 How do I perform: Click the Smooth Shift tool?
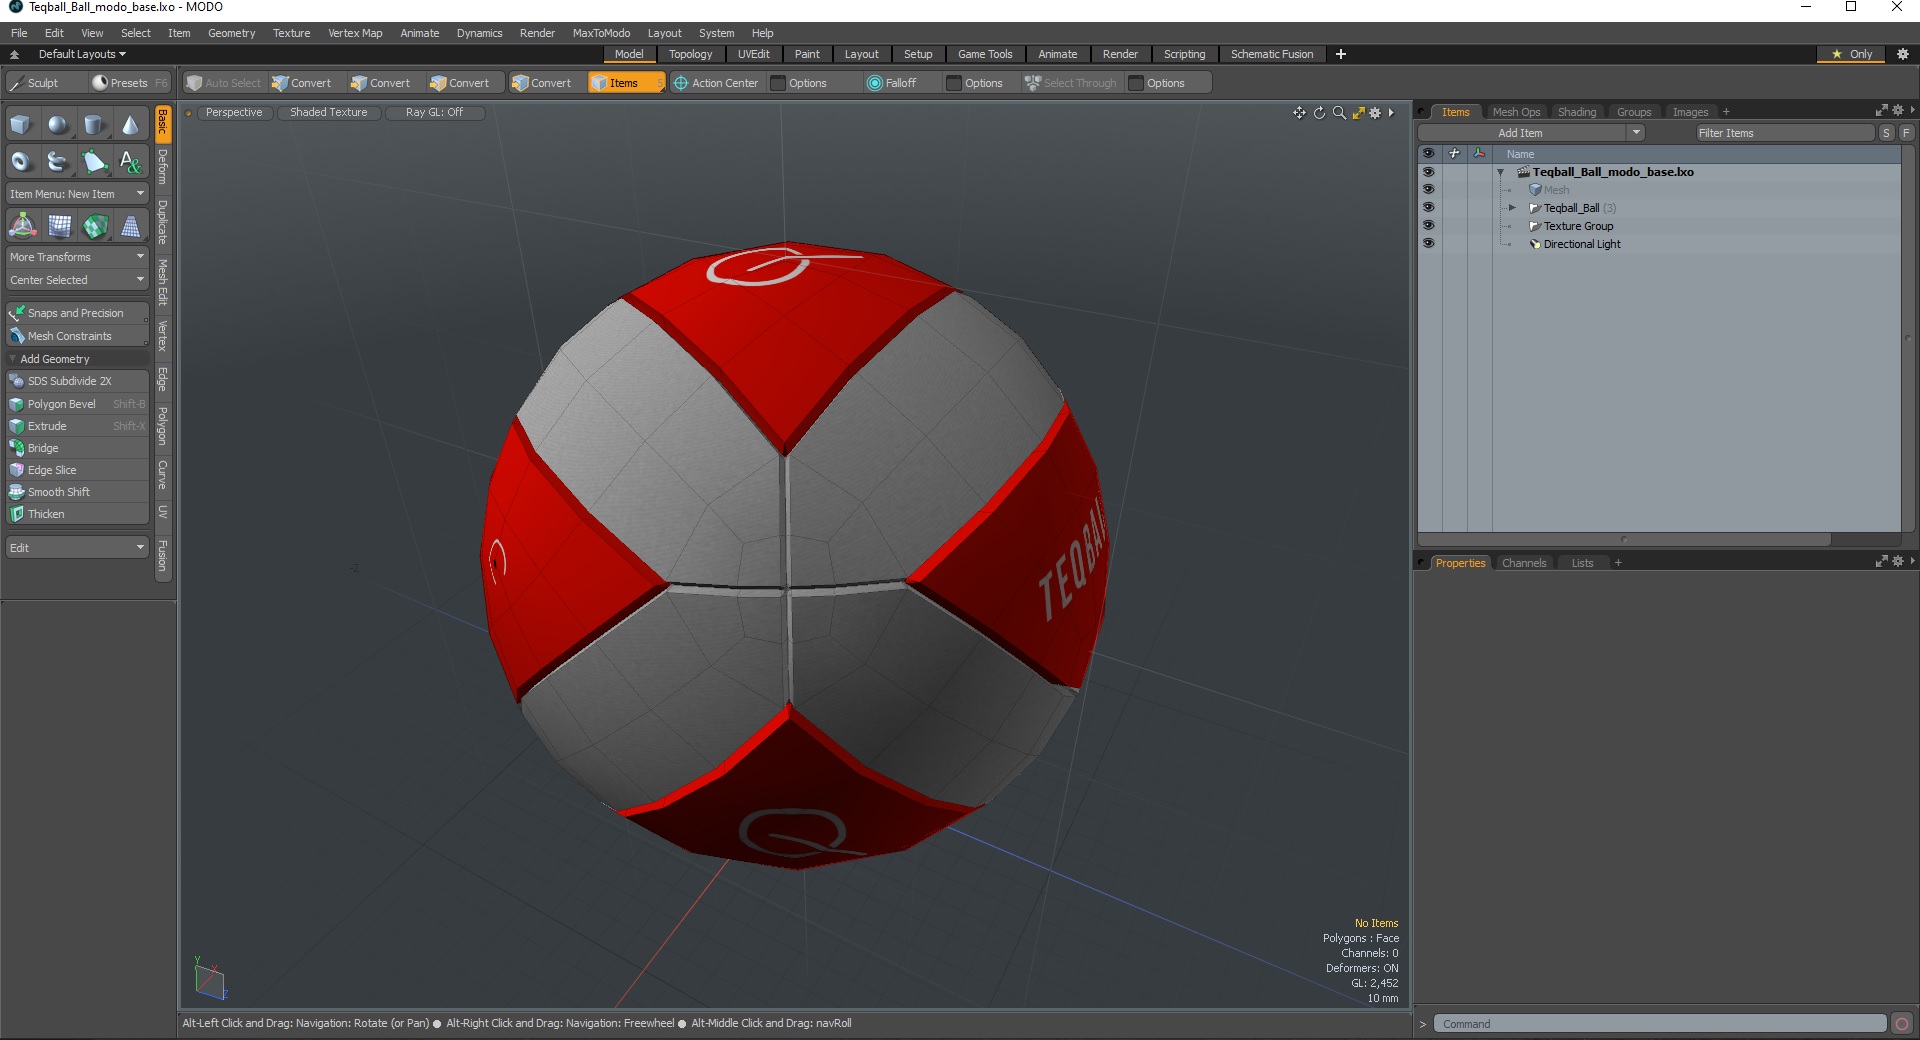click(77, 492)
